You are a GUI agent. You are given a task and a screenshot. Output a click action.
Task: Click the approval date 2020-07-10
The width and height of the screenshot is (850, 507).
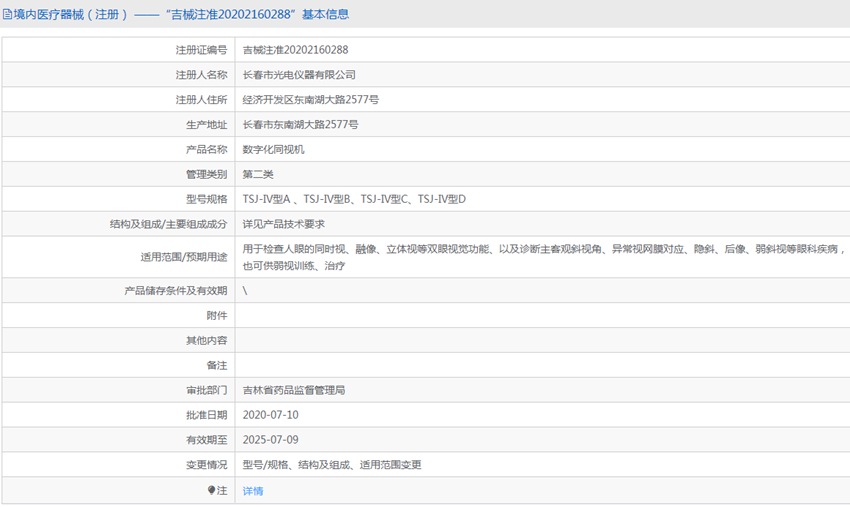[270, 415]
